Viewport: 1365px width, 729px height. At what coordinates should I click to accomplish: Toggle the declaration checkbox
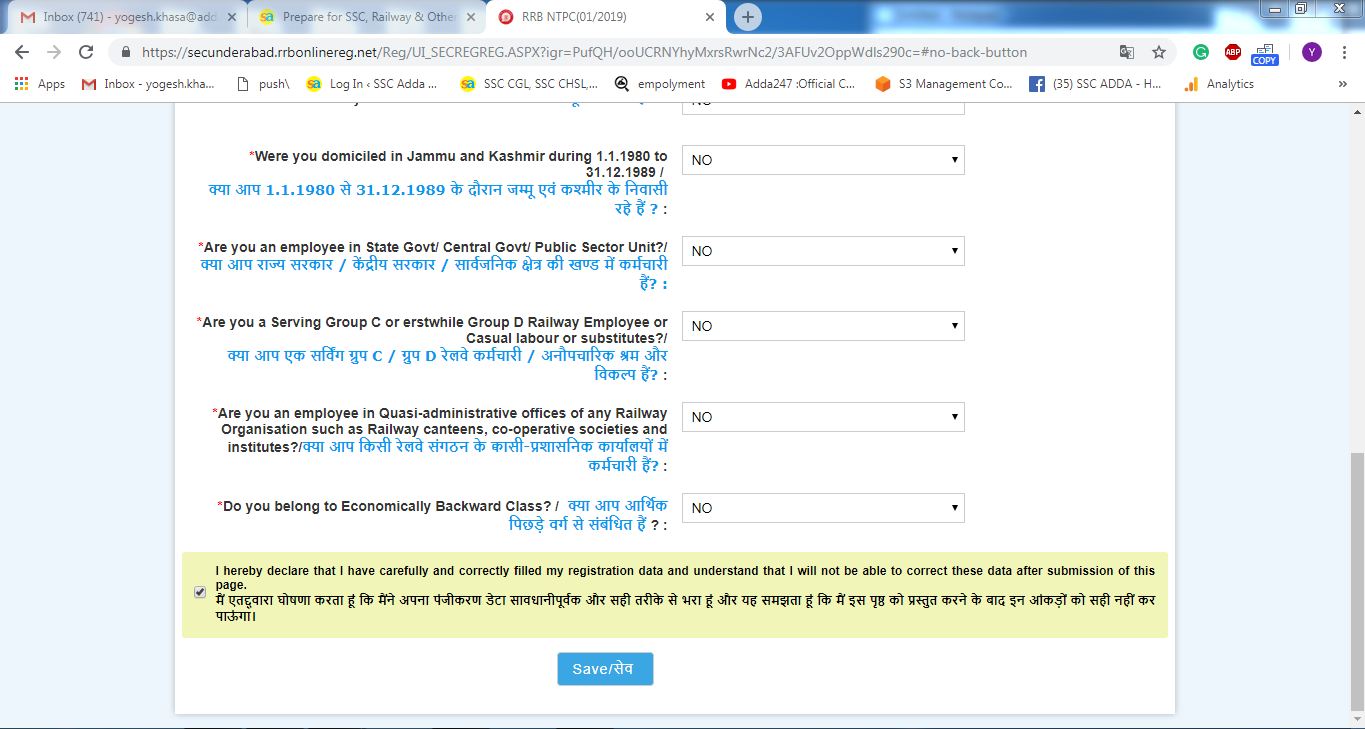(200, 592)
